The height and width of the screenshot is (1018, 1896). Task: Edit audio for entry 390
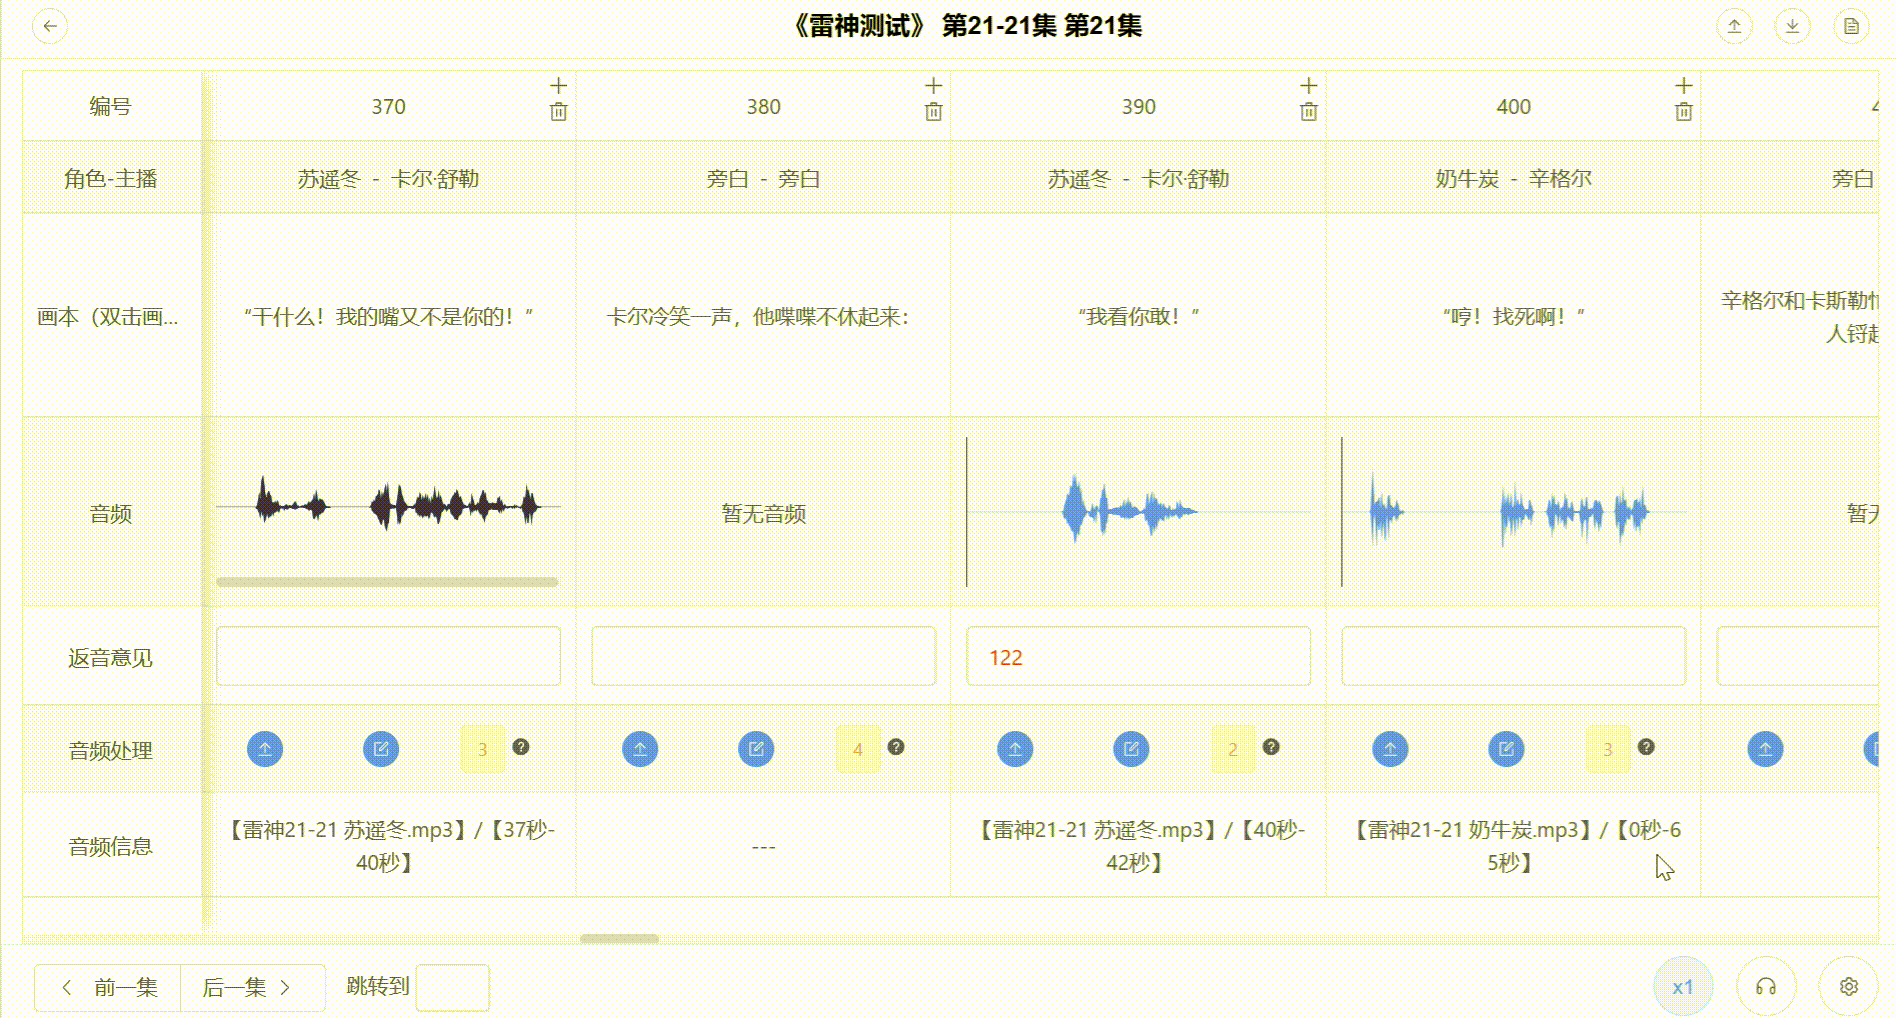tap(1131, 749)
